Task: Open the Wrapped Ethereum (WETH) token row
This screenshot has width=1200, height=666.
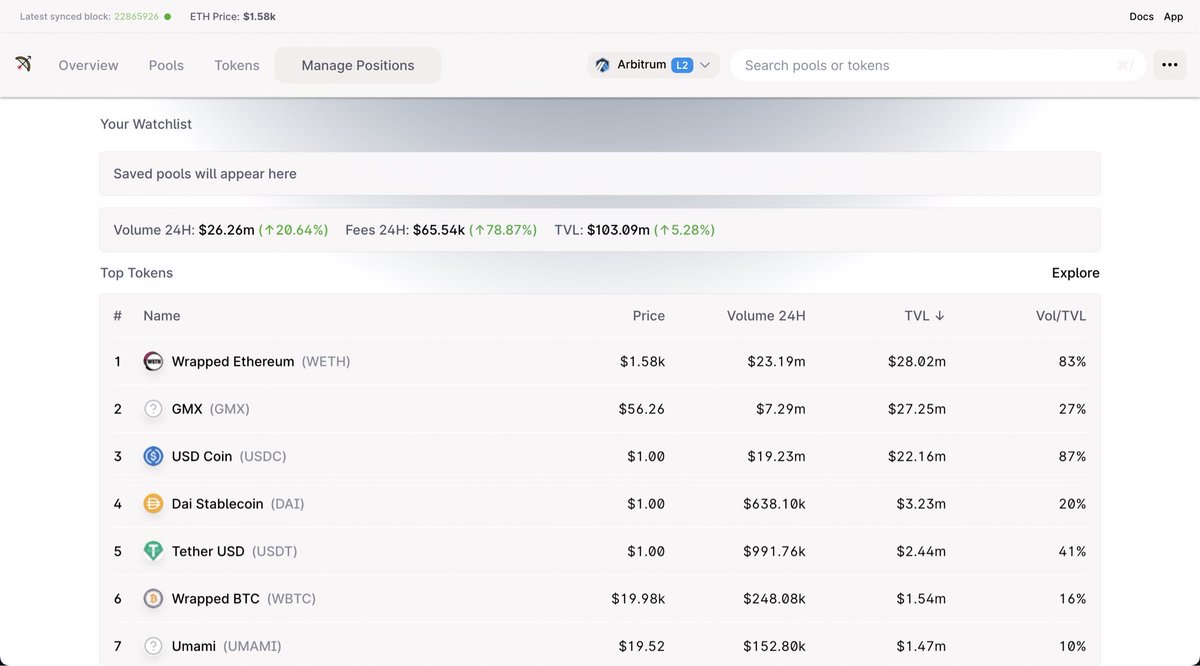Action: click(x=600, y=362)
